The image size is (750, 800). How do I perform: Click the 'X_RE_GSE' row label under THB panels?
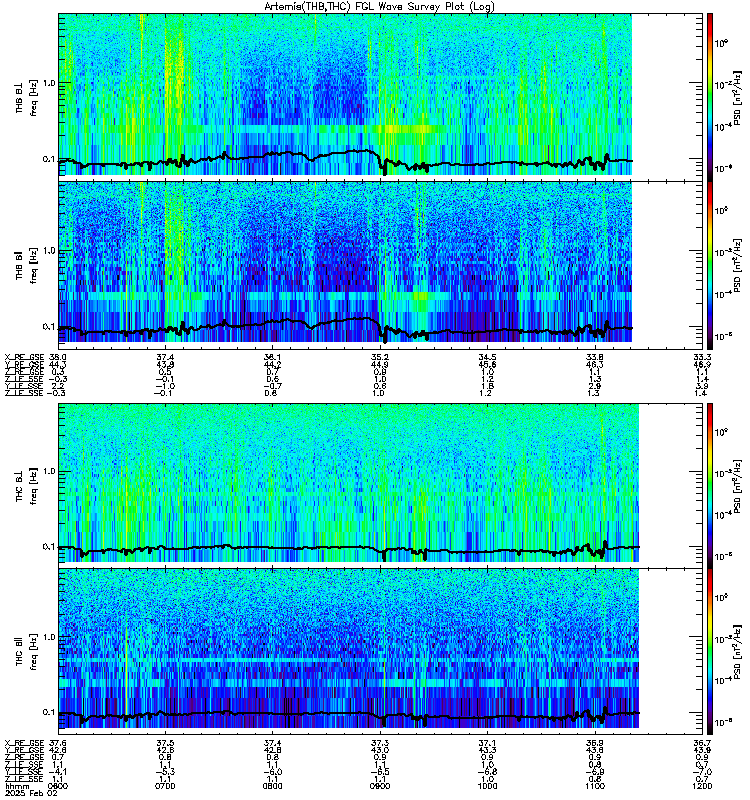[x=24, y=357]
